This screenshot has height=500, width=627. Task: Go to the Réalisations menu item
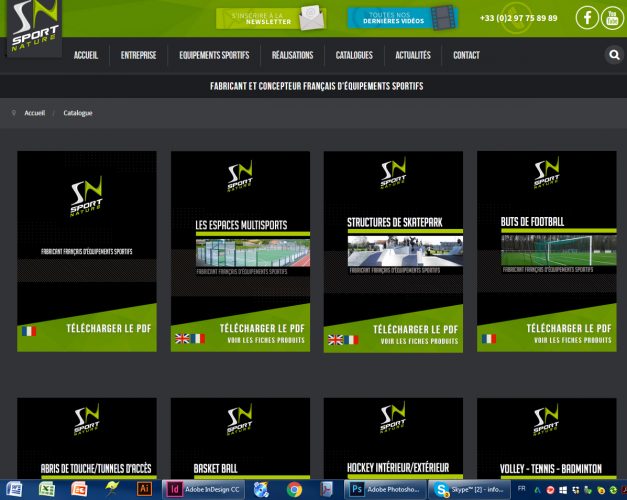pos(291,56)
